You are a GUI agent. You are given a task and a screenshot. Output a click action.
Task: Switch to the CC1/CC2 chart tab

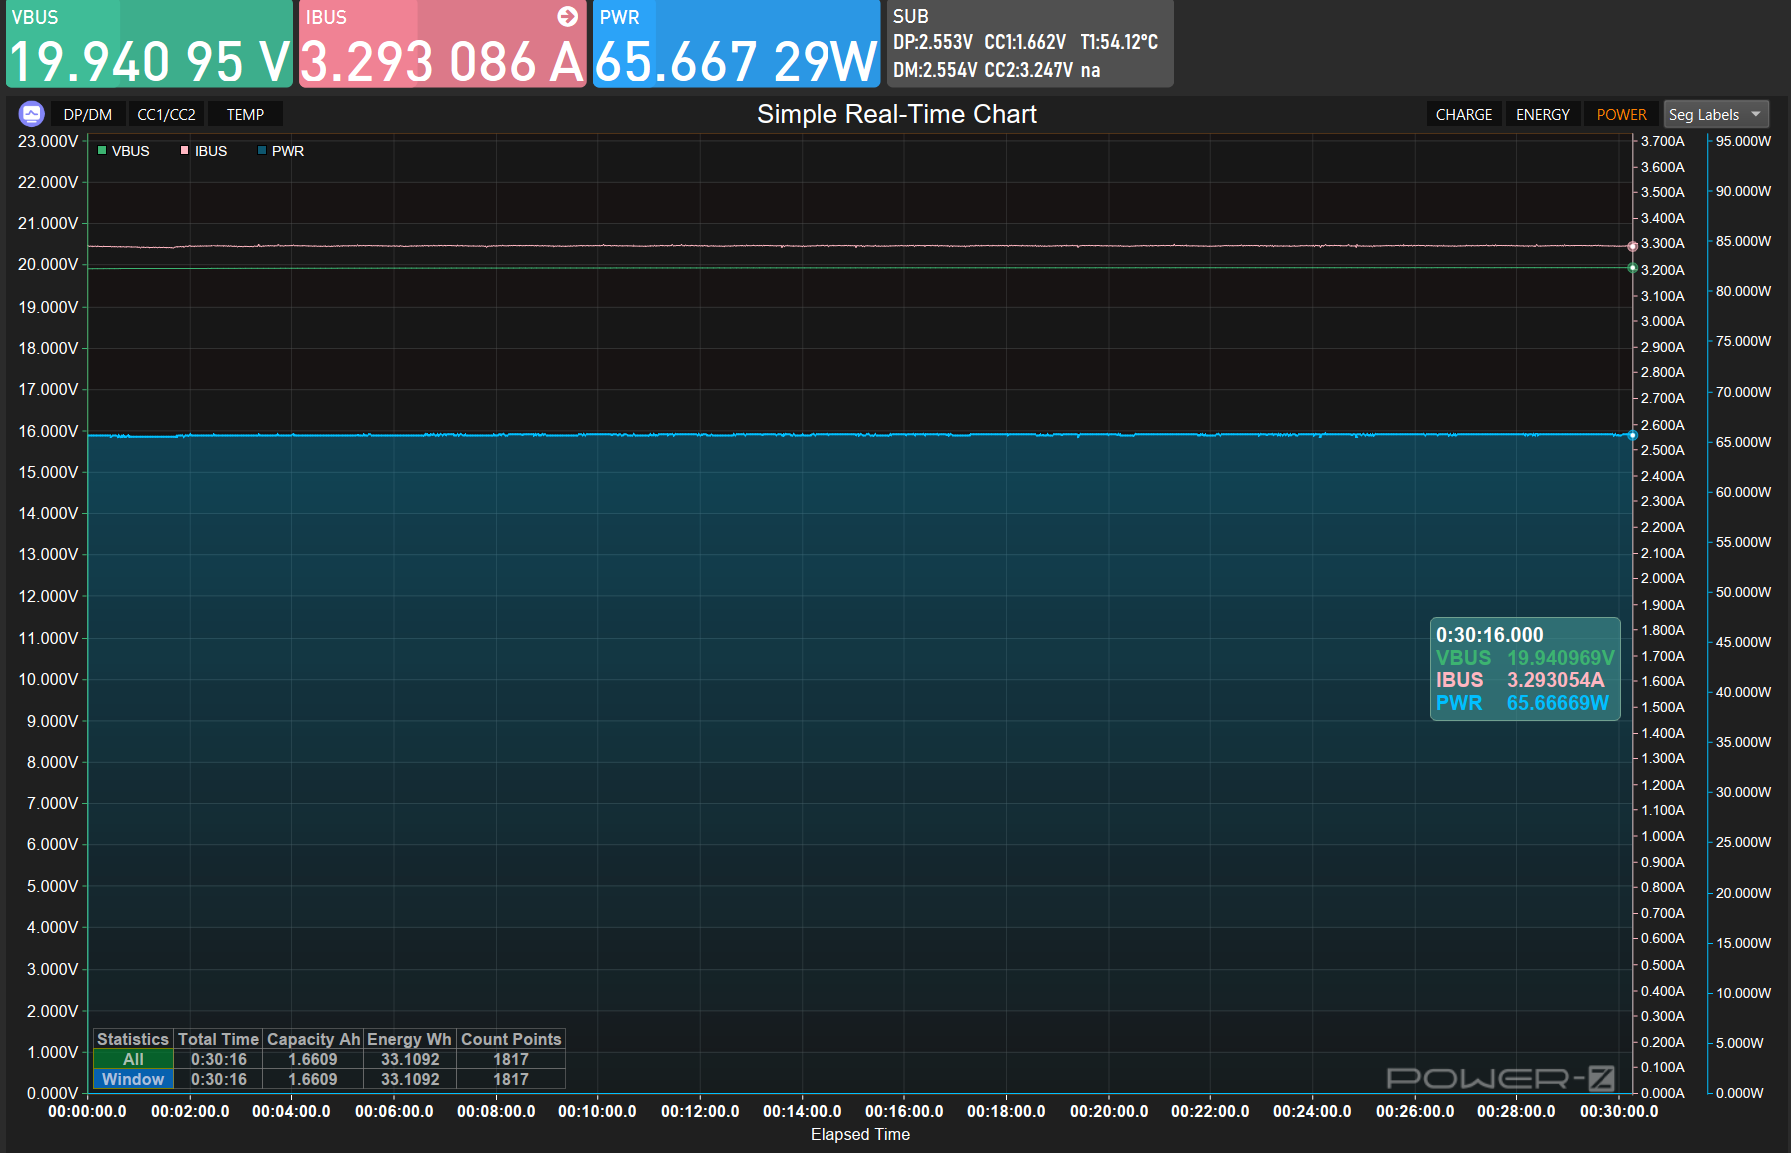166,114
